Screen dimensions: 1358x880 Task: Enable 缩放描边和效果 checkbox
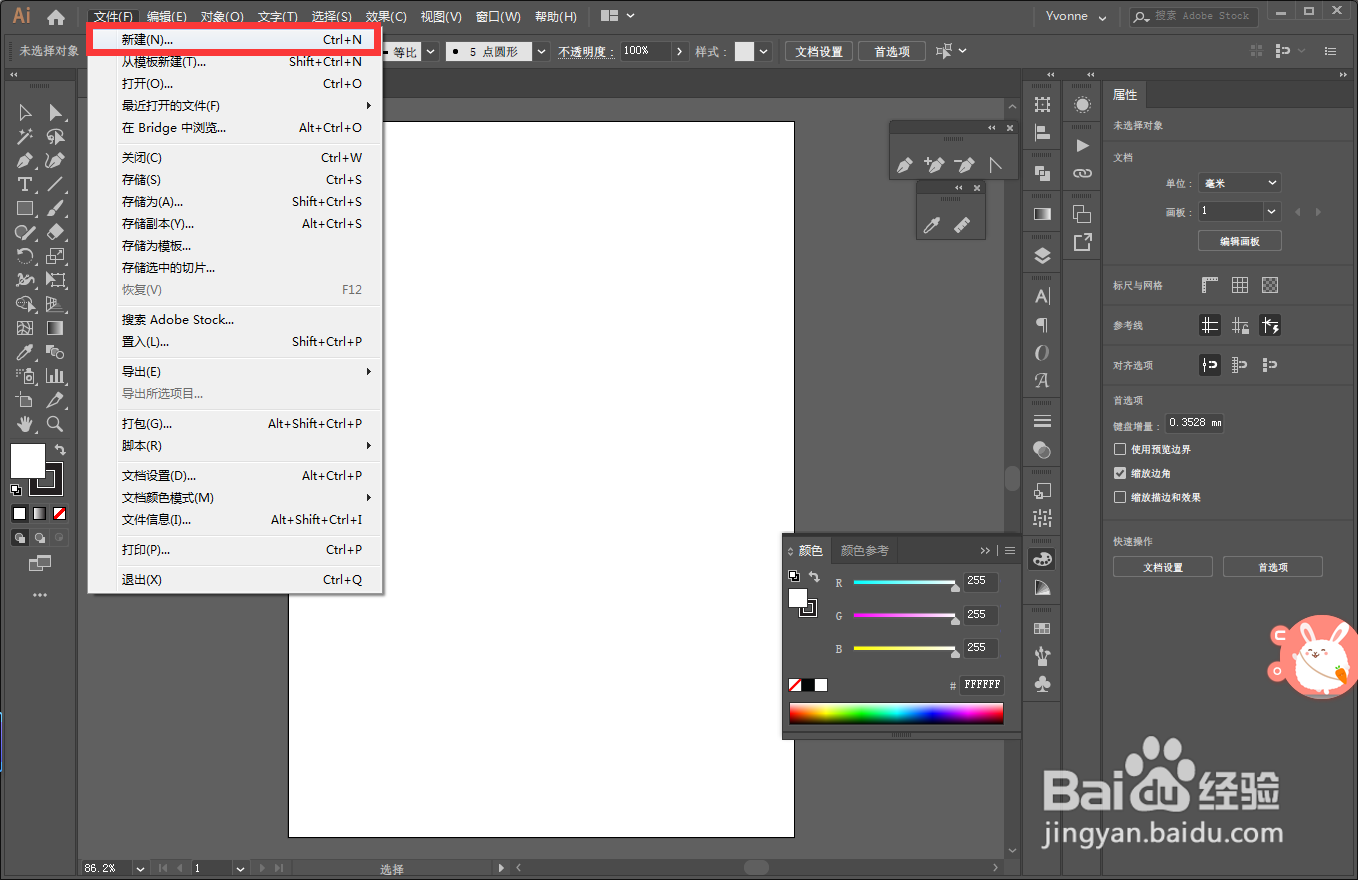click(1120, 497)
